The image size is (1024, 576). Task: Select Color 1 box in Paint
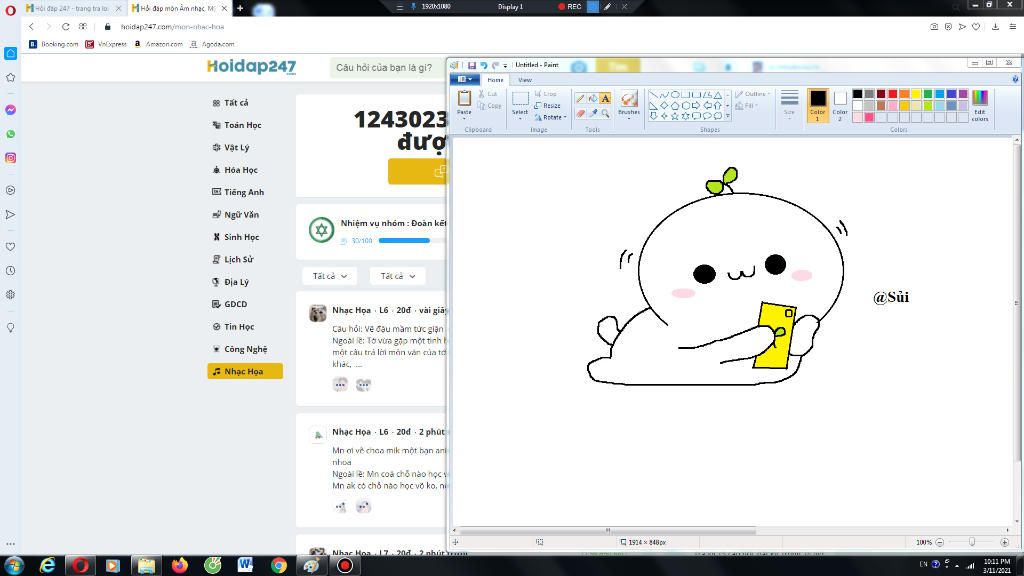(x=818, y=105)
